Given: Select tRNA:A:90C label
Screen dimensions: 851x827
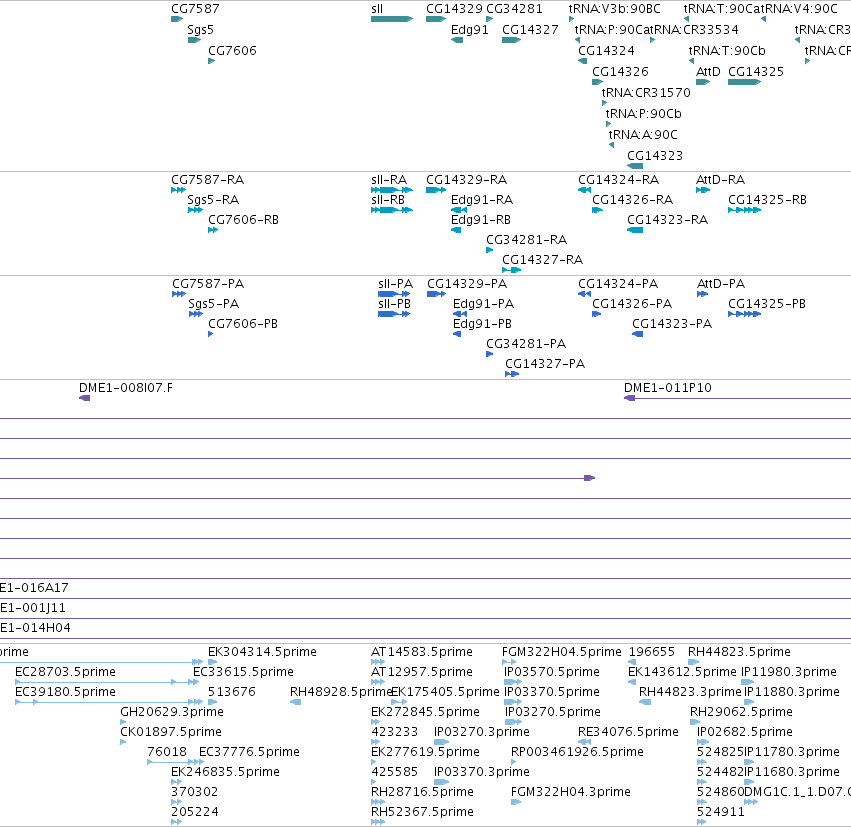Looking at the screenshot, I should click(x=643, y=135).
